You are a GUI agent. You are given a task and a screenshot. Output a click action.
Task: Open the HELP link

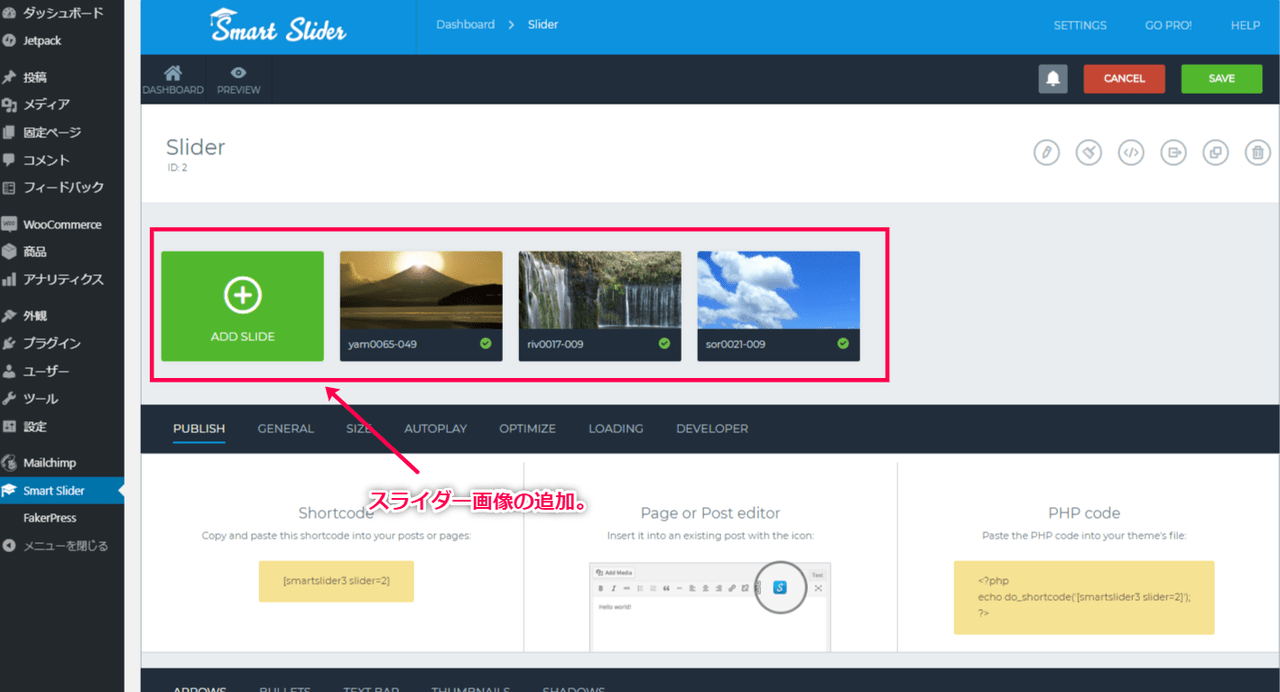click(1245, 26)
